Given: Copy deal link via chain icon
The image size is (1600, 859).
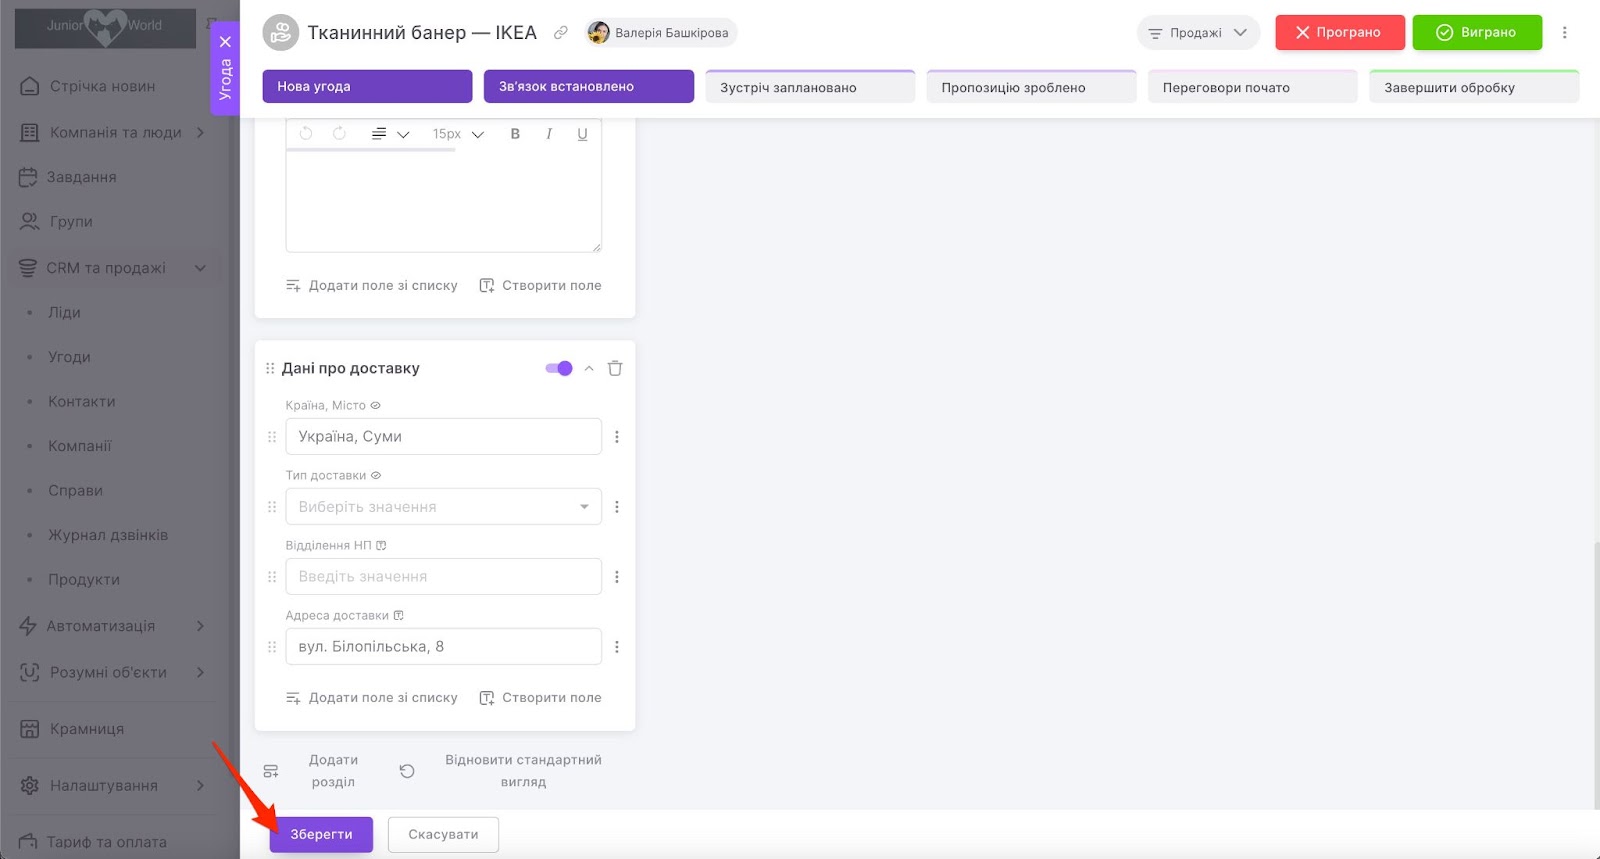Looking at the screenshot, I should [561, 33].
